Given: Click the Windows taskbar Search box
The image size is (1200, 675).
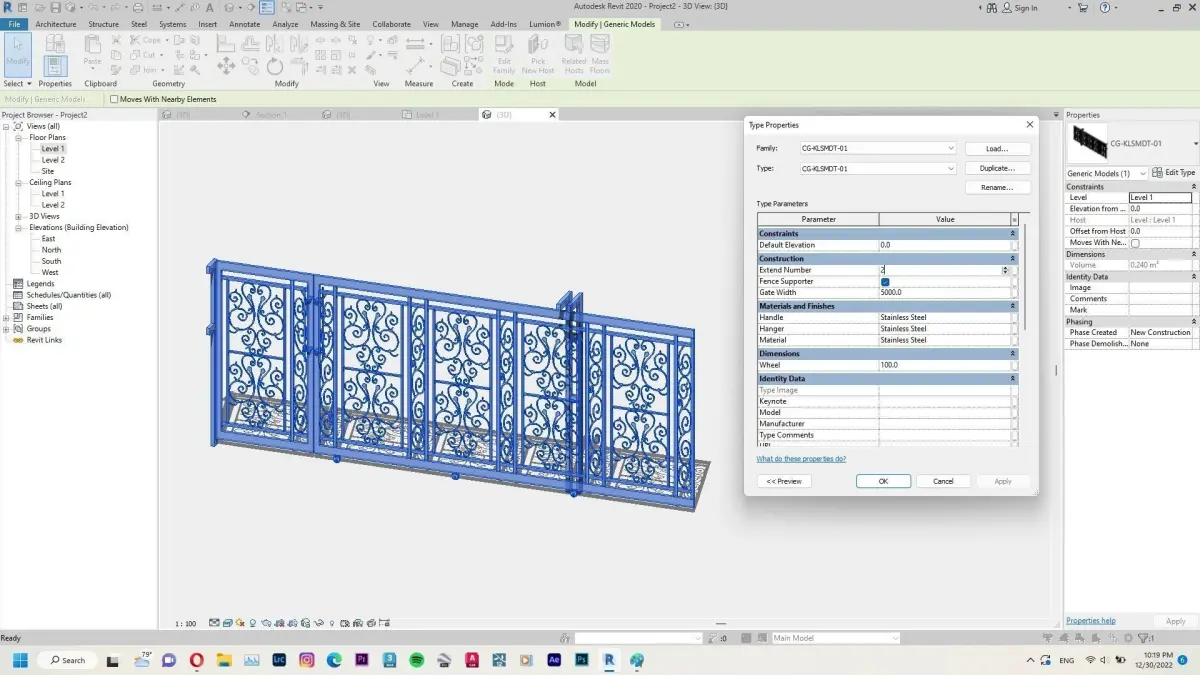Looking at the screenshot, I should point(67,660).
